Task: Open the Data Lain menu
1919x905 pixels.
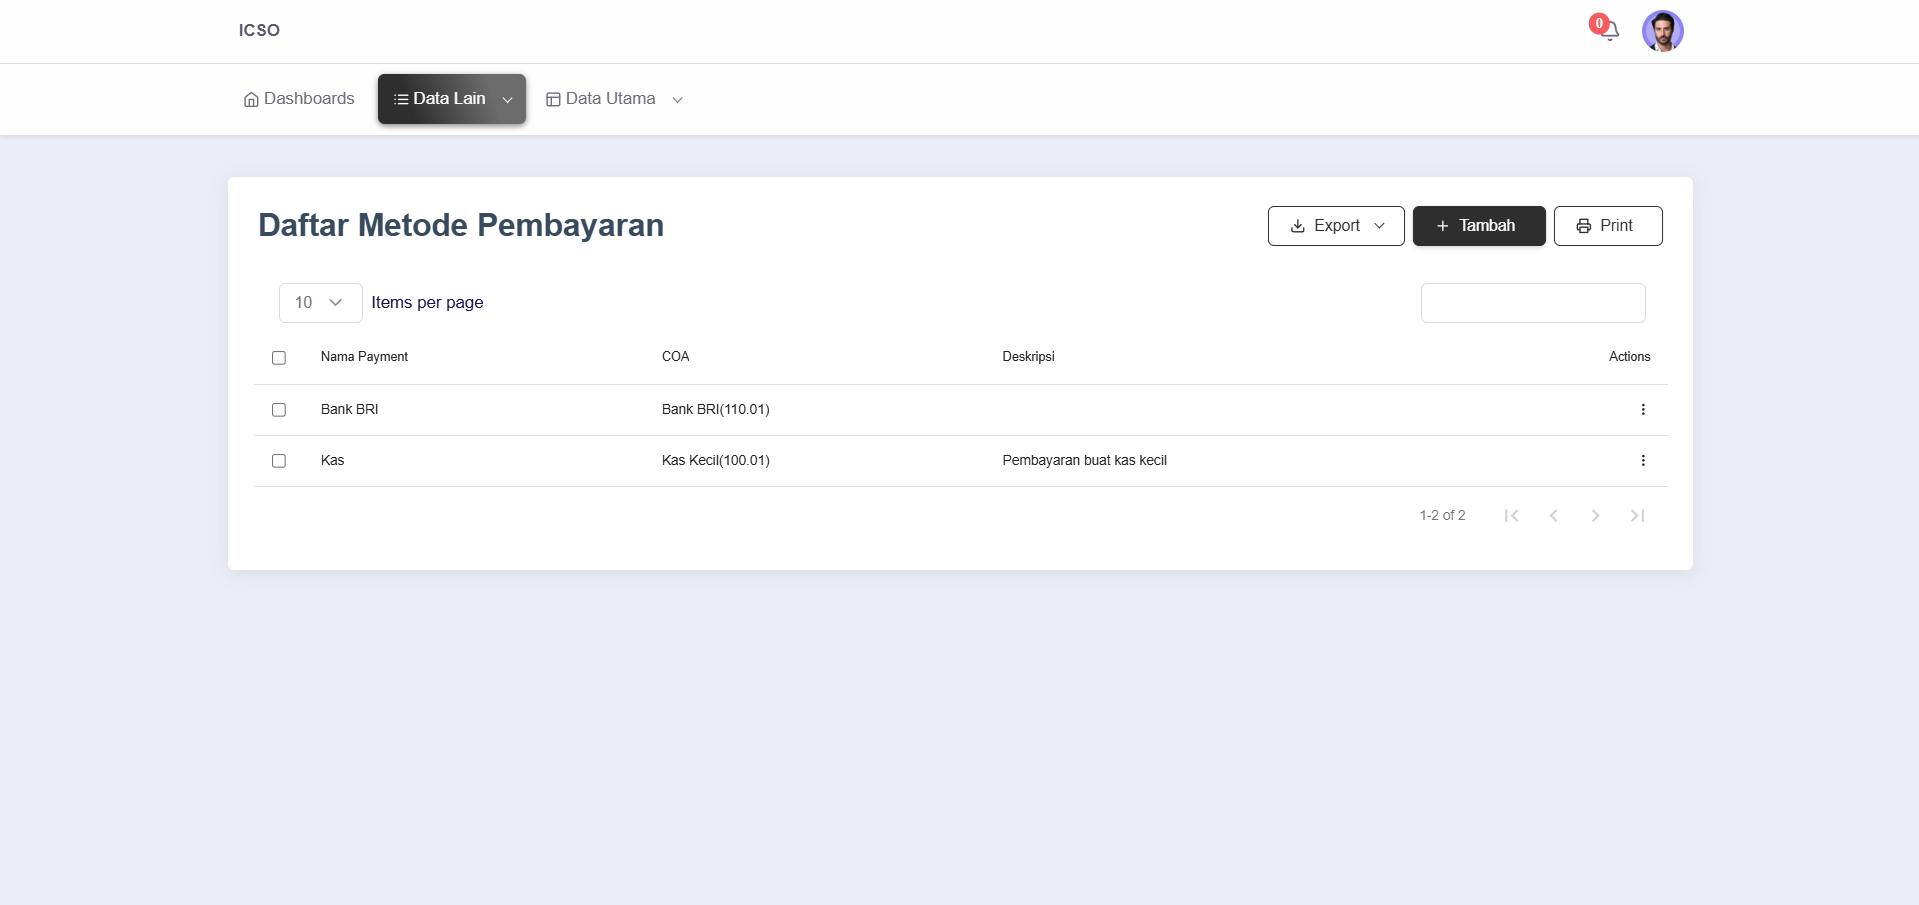Action: click(x=451, y=99)
